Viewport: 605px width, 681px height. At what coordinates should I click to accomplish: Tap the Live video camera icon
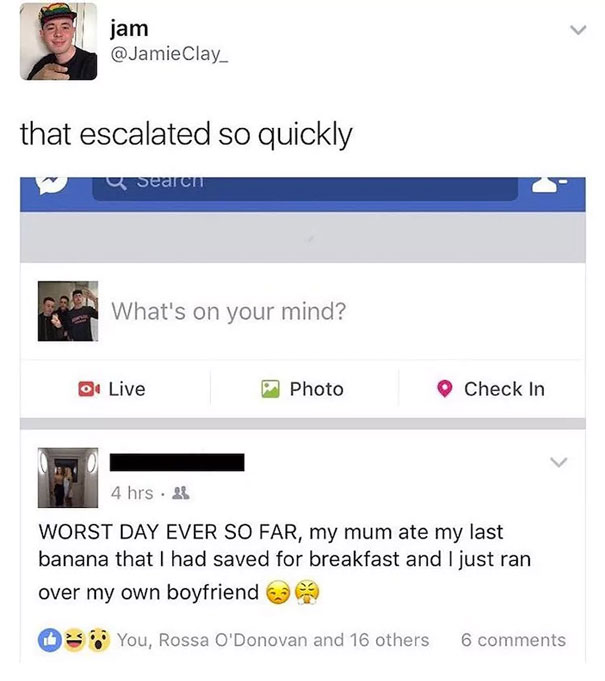click(x=89, y=389)
